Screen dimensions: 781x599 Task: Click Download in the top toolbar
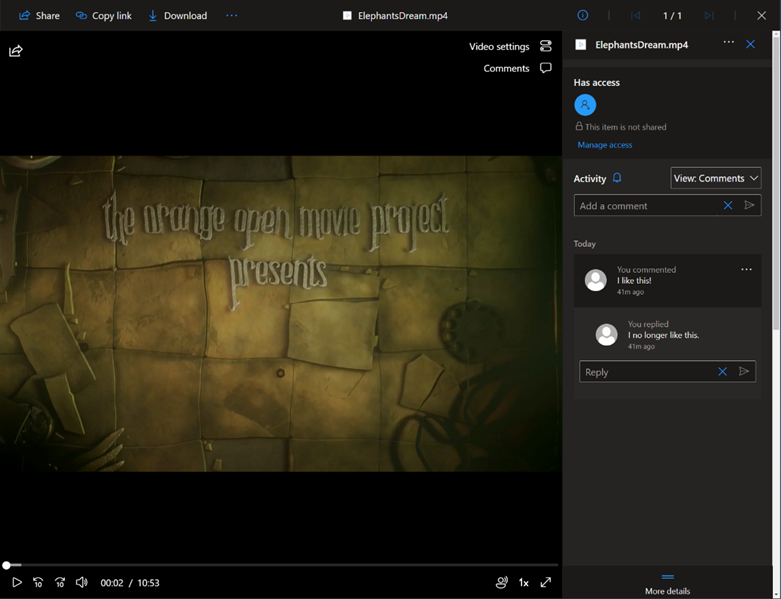click(177, 15)
